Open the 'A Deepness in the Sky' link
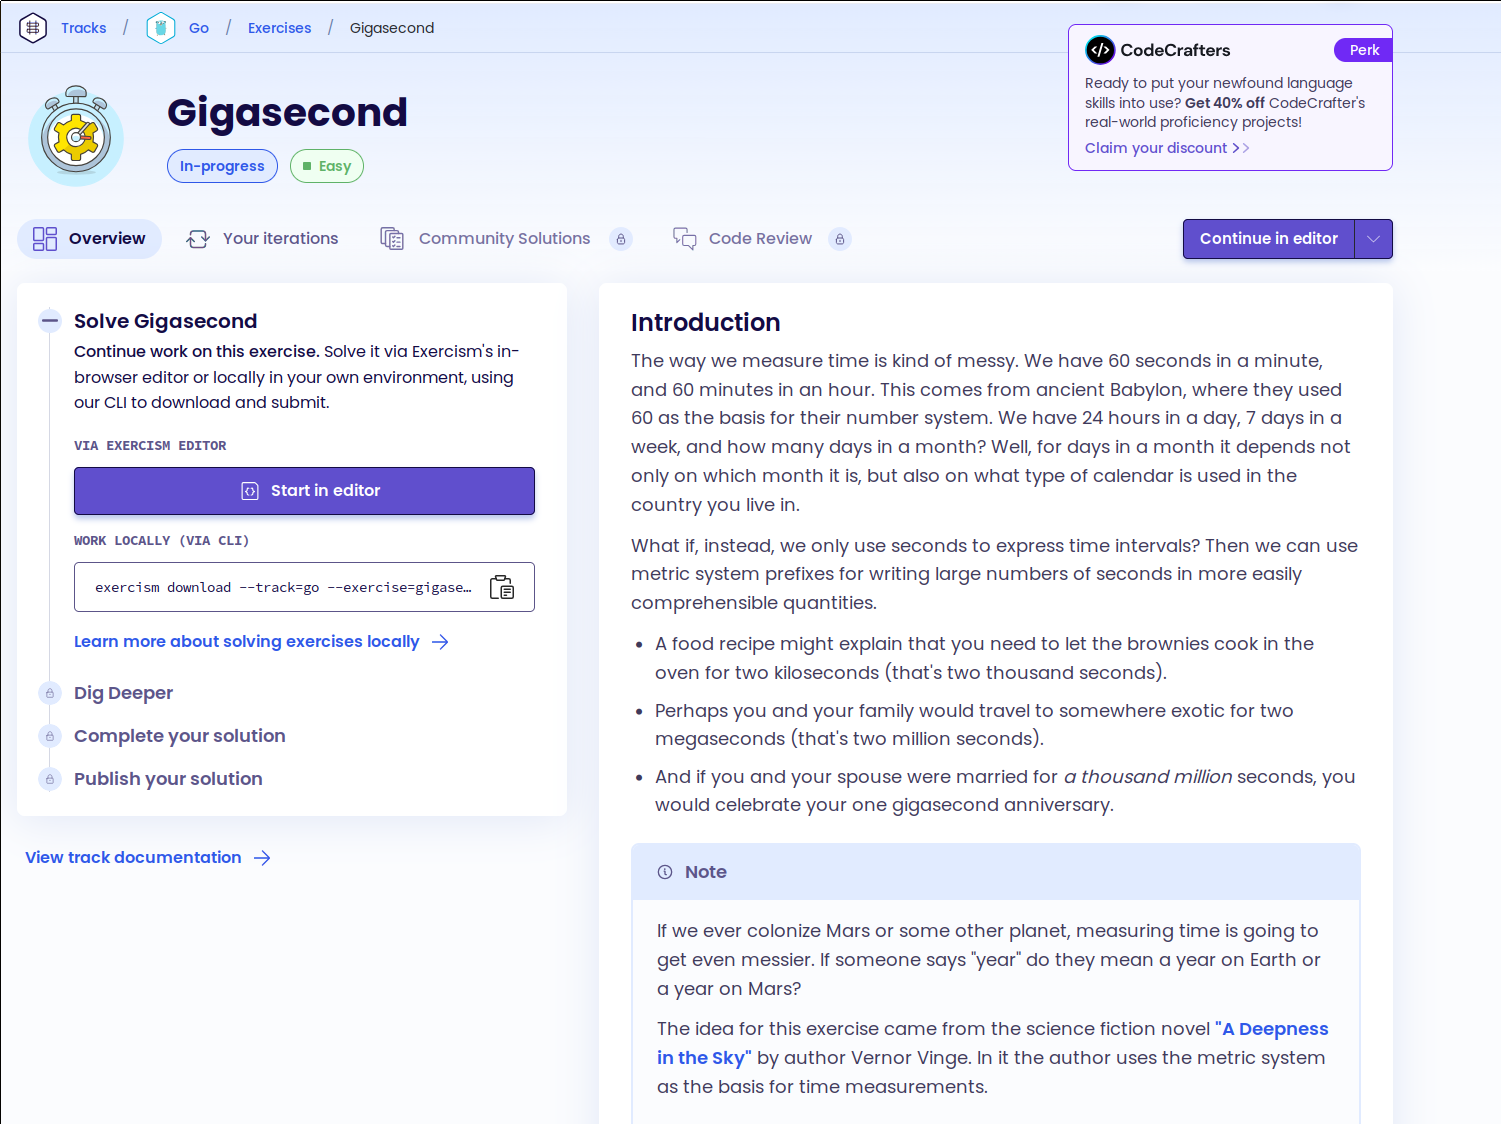 tap(1271, 1028)
